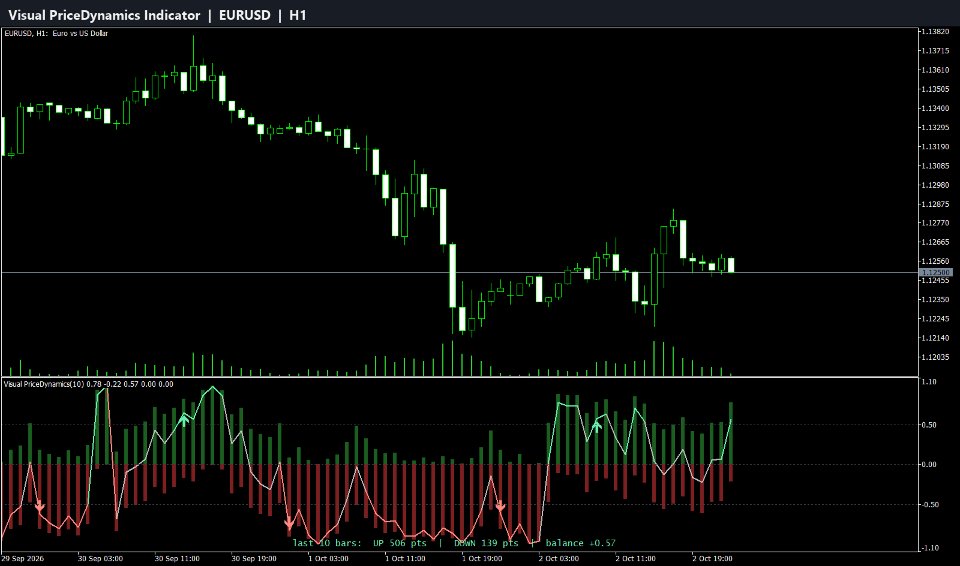Viewport: 960px width, 566px height.
Task: Click time axis label 30 Sep 19:00
Action: pyautogui.click(x=254, y=559)
